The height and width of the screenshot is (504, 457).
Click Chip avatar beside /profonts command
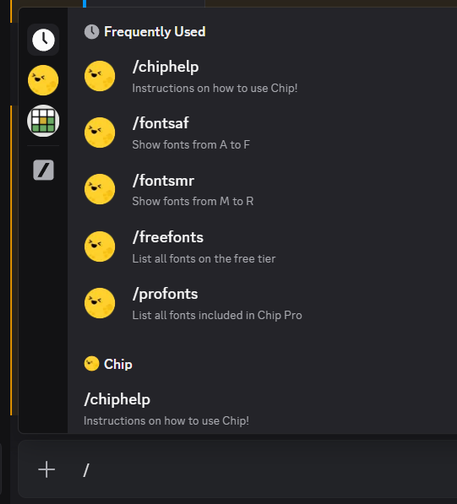[x=100, y=303]
